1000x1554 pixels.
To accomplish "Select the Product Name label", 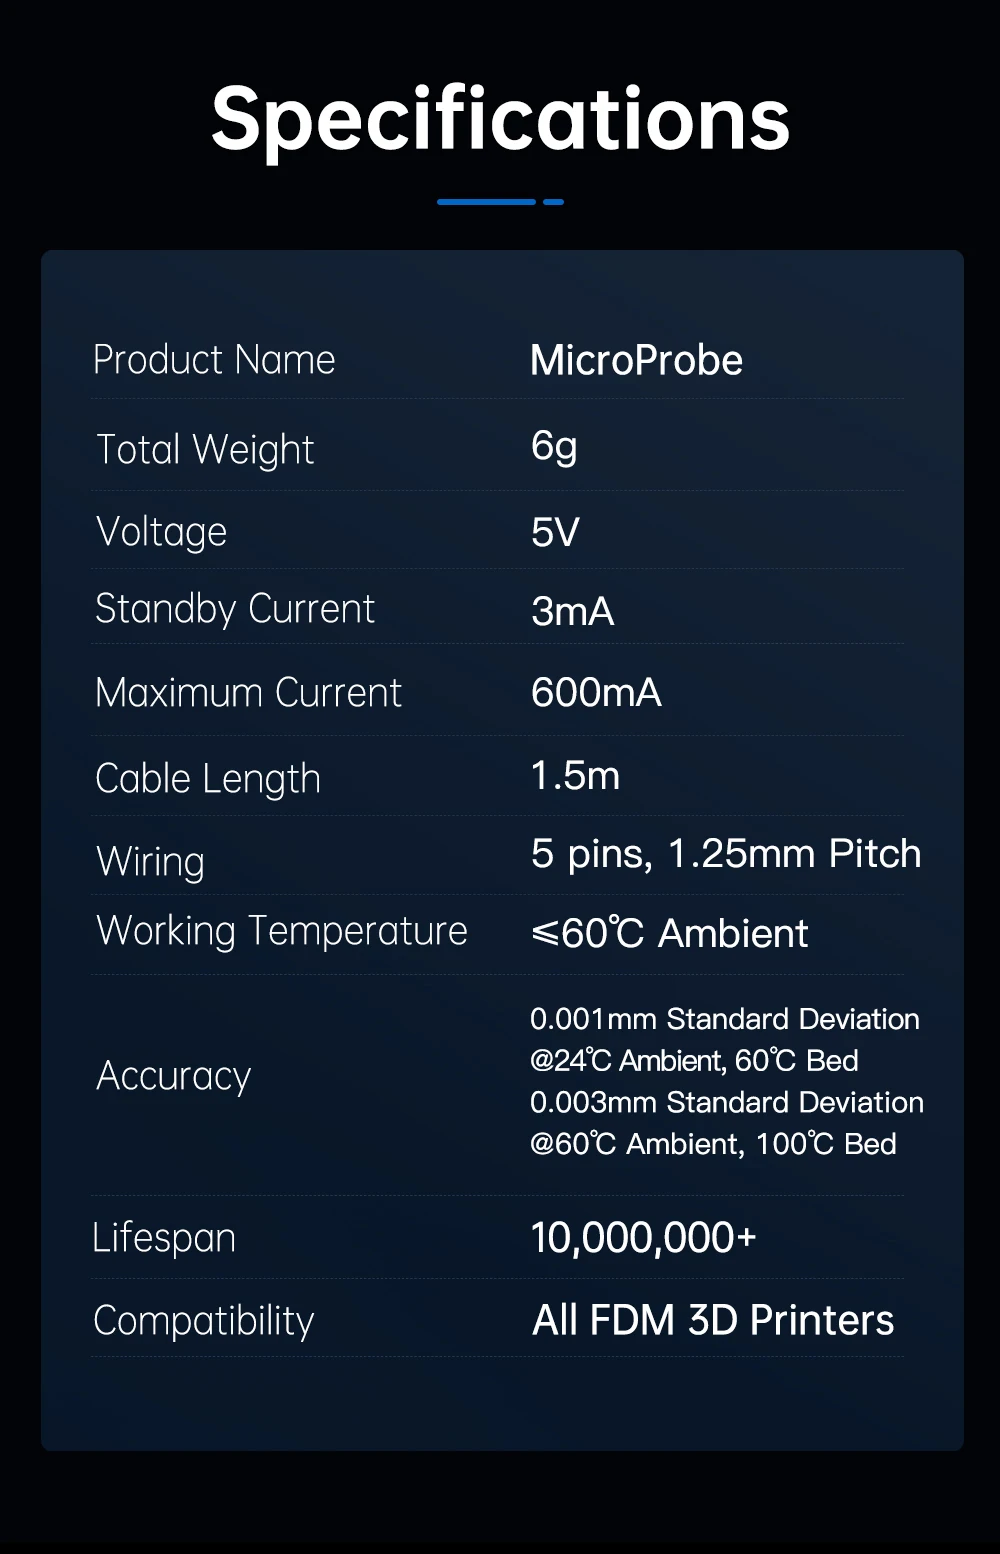I will coord(214,360).
